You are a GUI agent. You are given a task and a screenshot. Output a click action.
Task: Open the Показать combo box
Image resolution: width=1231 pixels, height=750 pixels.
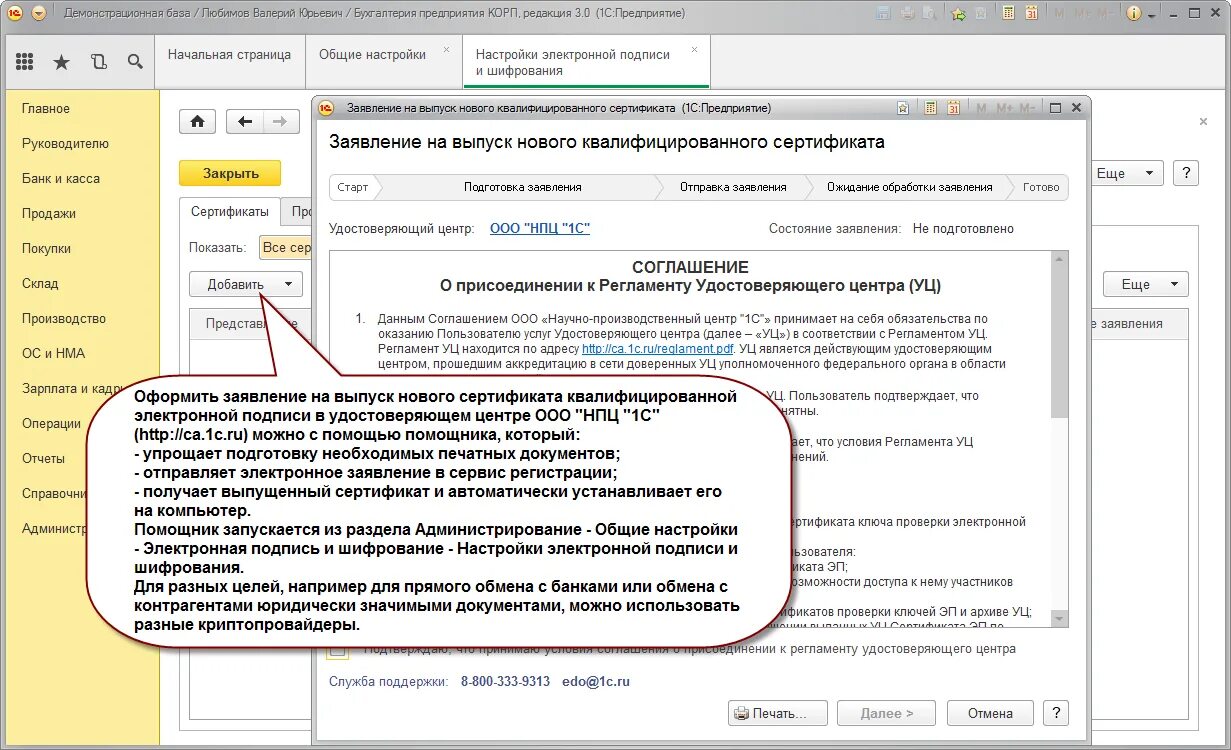pyautogui.click(x=286, y=247)
